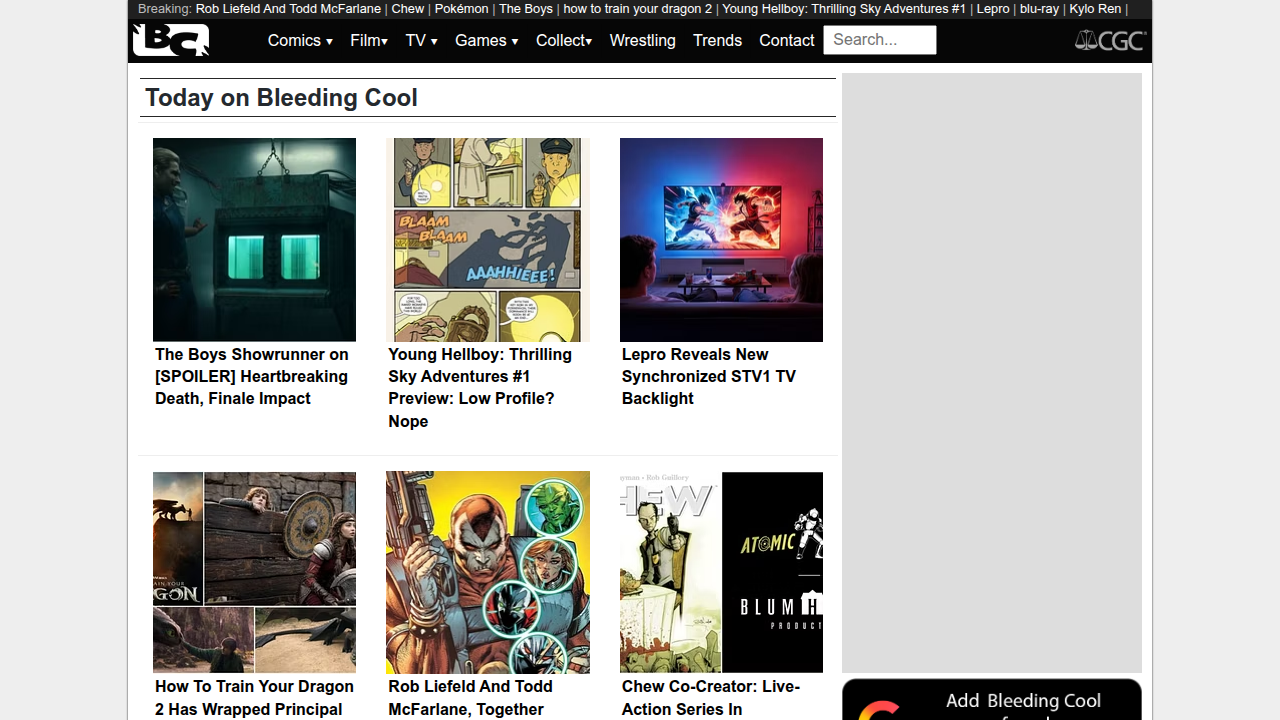
Task: Read How To Train Your Dragon 2 headline
Action: 254,698
